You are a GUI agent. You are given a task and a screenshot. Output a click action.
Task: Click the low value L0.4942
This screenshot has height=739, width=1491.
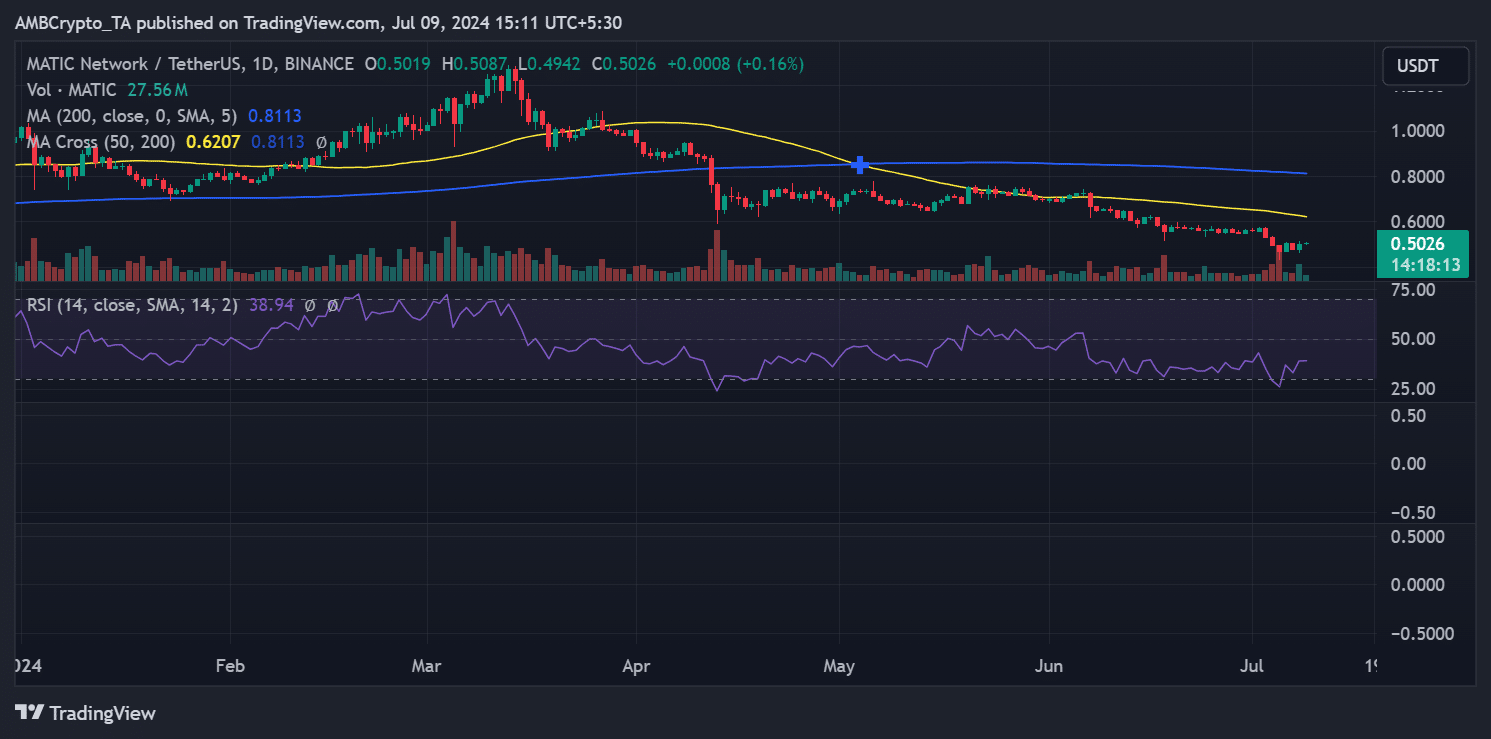coord(551,64)
